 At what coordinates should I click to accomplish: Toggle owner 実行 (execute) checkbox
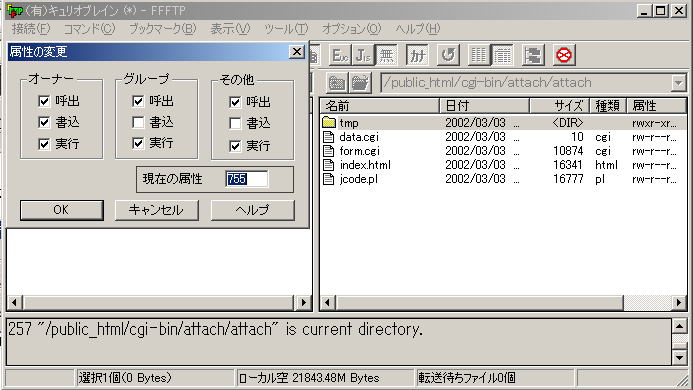coord(44,144)
